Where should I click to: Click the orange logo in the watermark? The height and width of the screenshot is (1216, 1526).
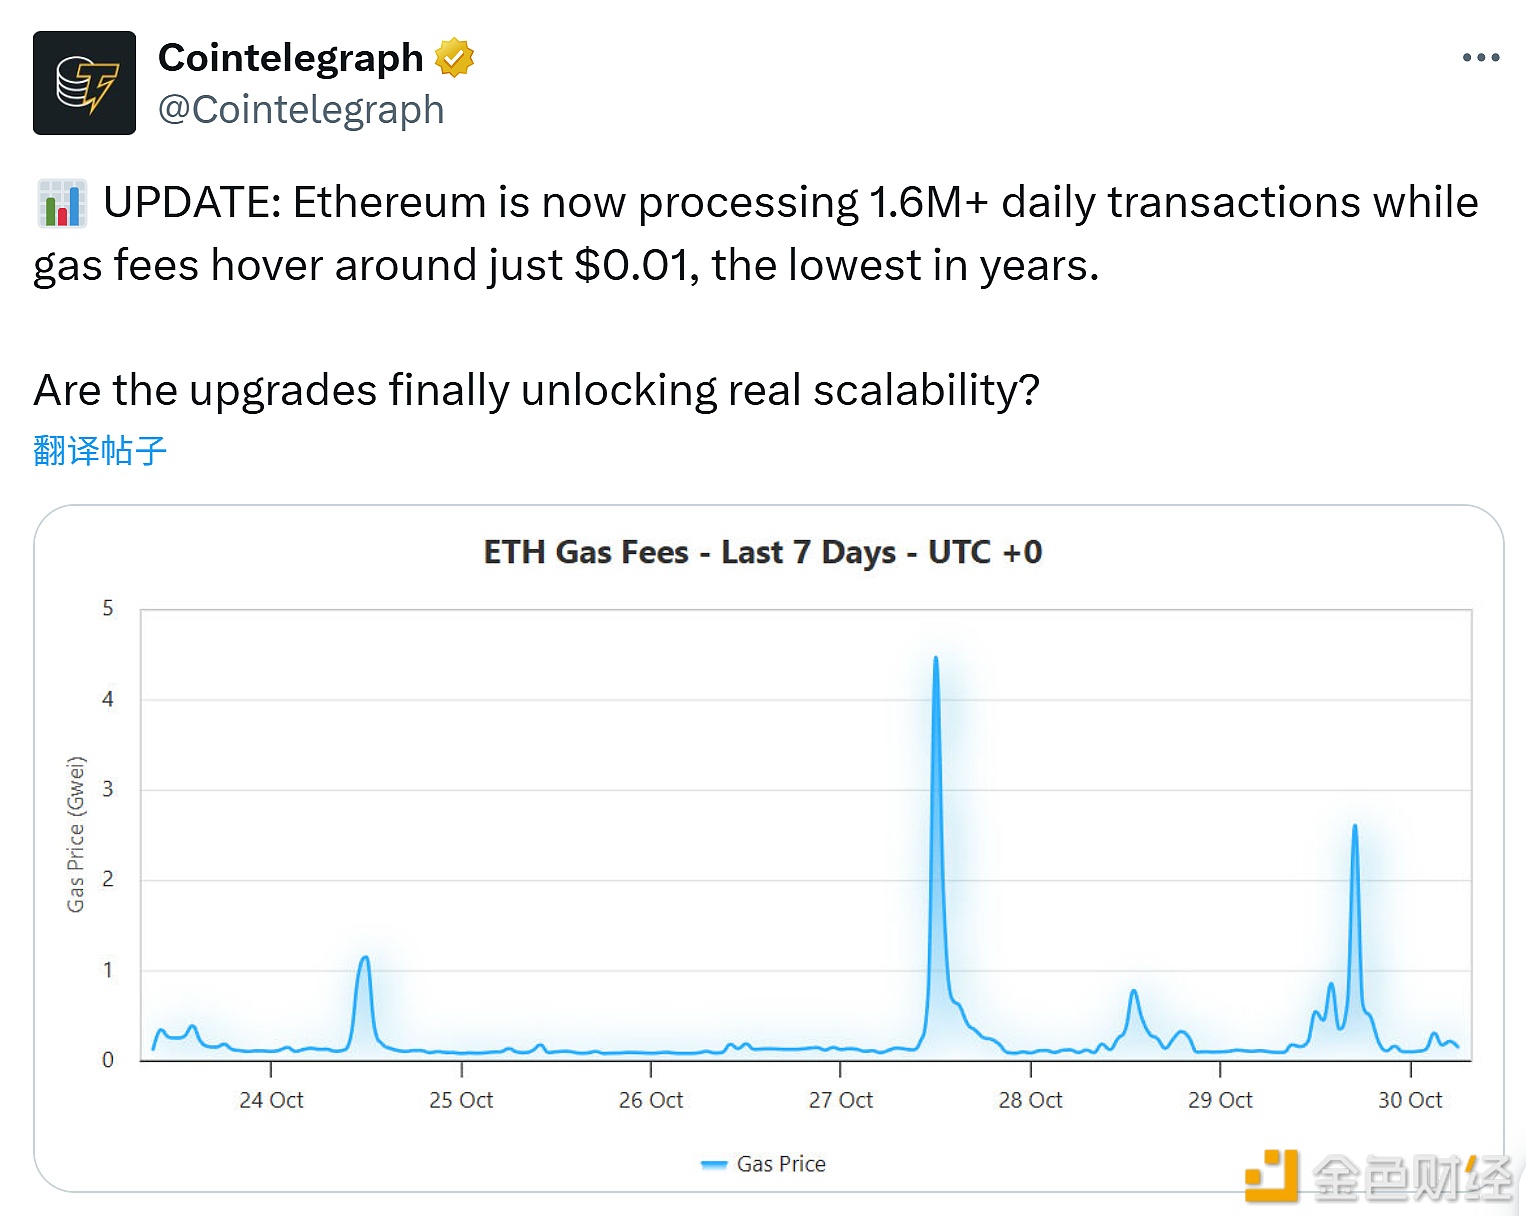(x=1271, y=1176)
